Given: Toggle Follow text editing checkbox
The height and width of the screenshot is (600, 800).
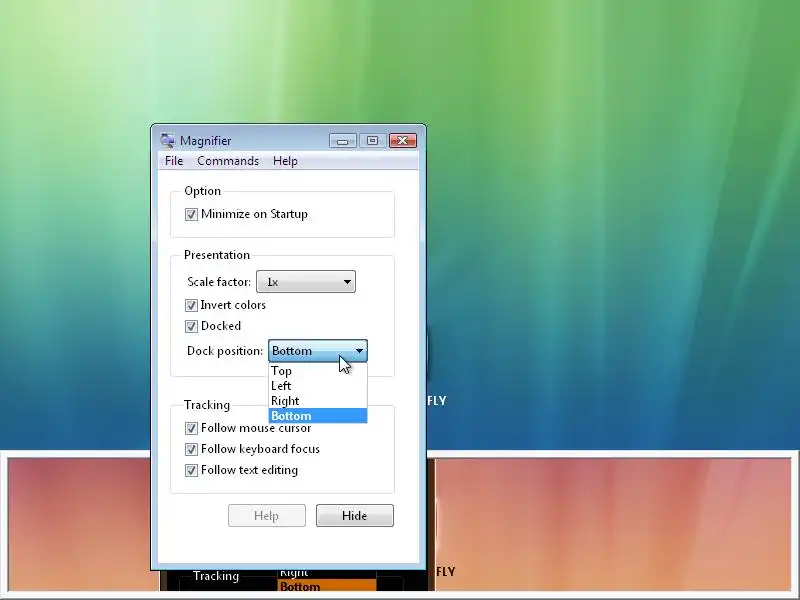Looking at the screenshot, I should (x=191, y=470).
